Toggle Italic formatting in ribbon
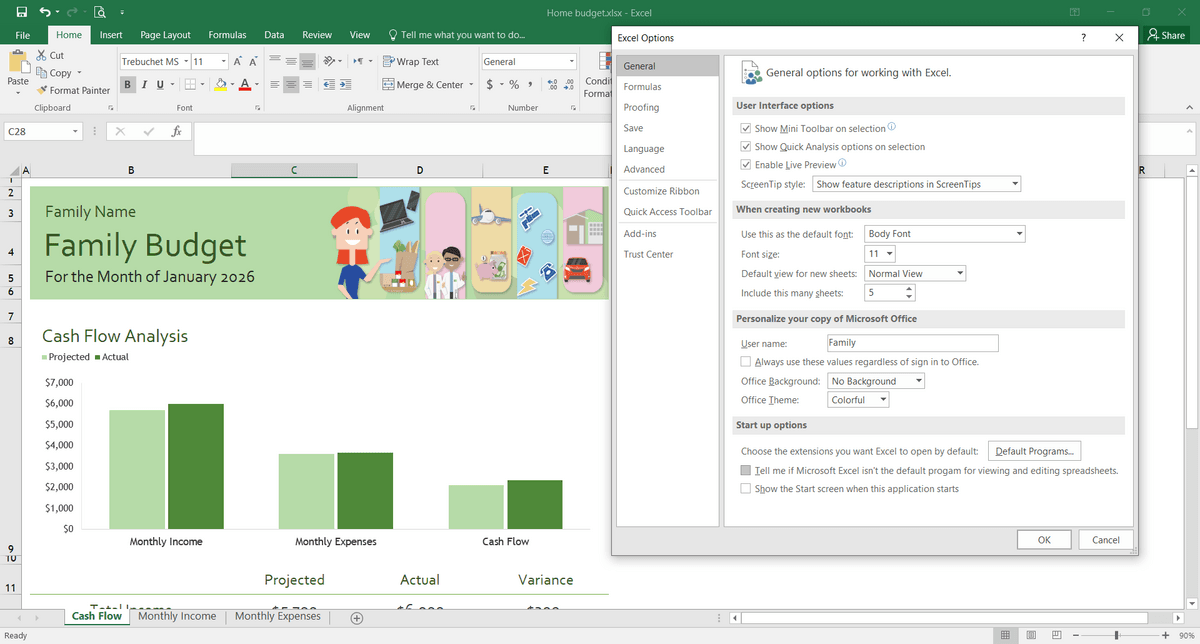Viewport: 1200px width, 644px height. 144,85
